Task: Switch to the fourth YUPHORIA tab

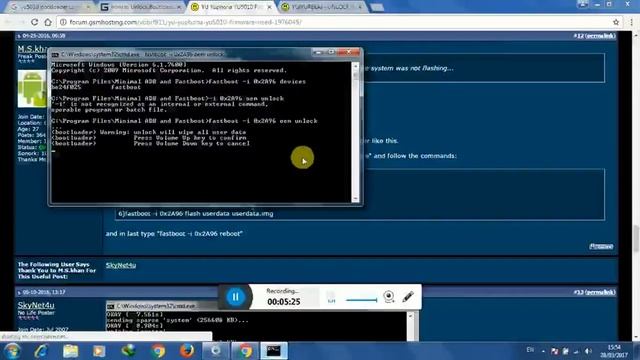Action: click(x=322, y=7)
